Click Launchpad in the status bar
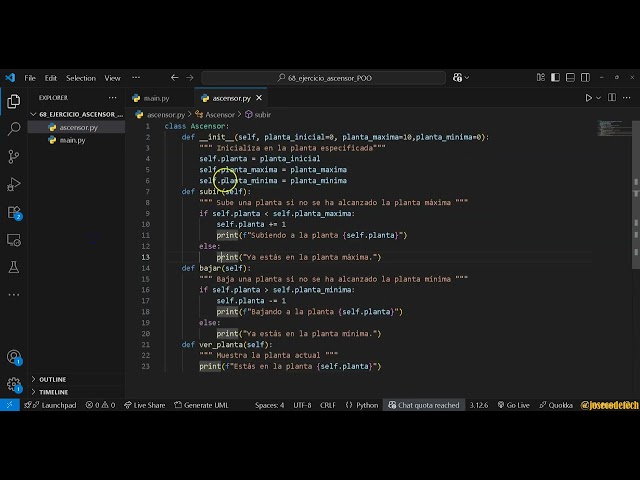The image size is (640, 480). click(51, 405)
